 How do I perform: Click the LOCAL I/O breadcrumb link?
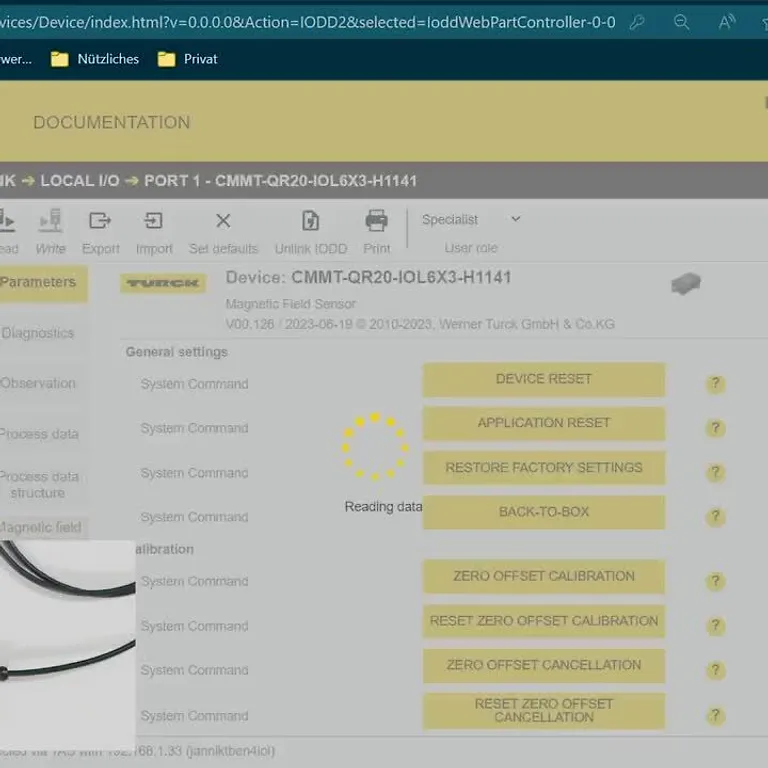point(80,181)
